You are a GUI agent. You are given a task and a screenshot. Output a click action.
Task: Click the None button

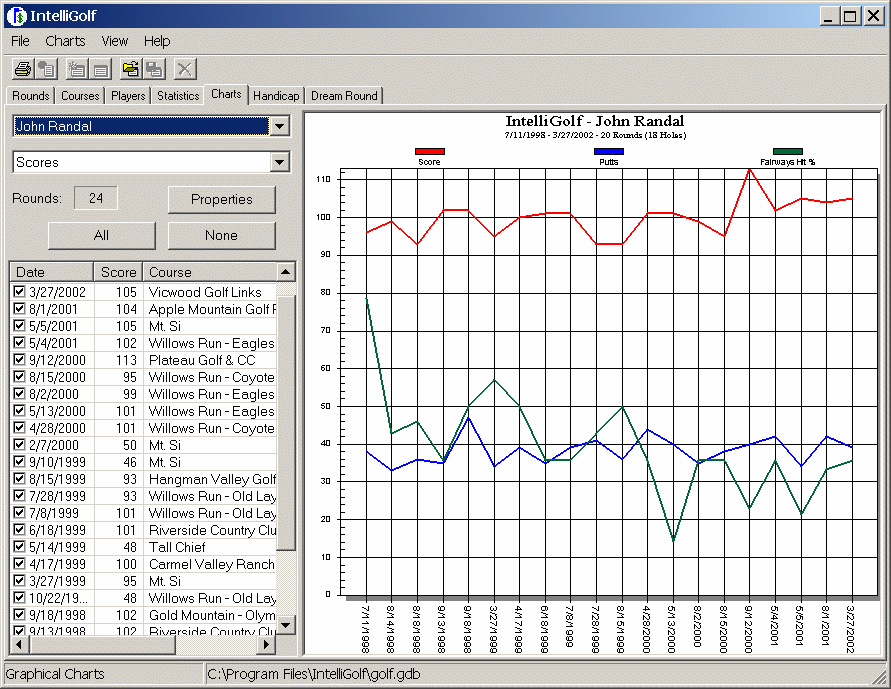pos(222,235)
